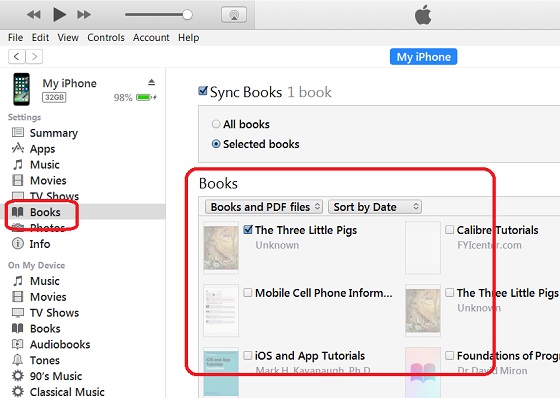This screenshot has height=398, width=560.
Task: Click Music note icon under On My Device
Action: 18,281
